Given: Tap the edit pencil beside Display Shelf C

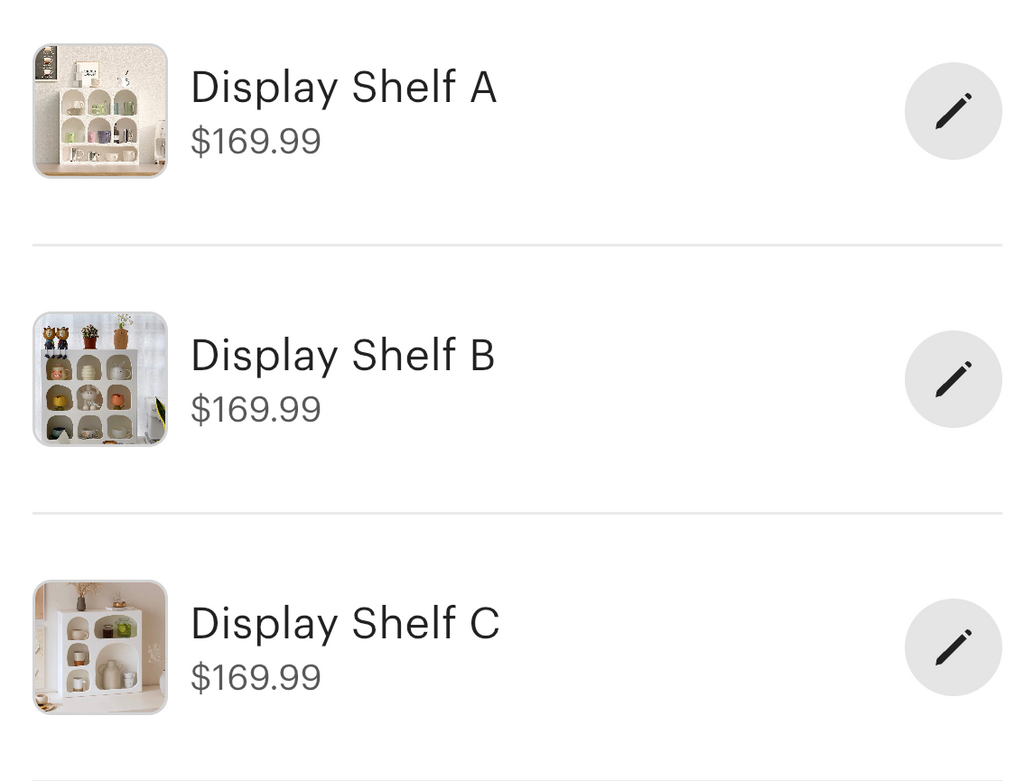Looking at the screenshot, I should click(x=953, y=647).
